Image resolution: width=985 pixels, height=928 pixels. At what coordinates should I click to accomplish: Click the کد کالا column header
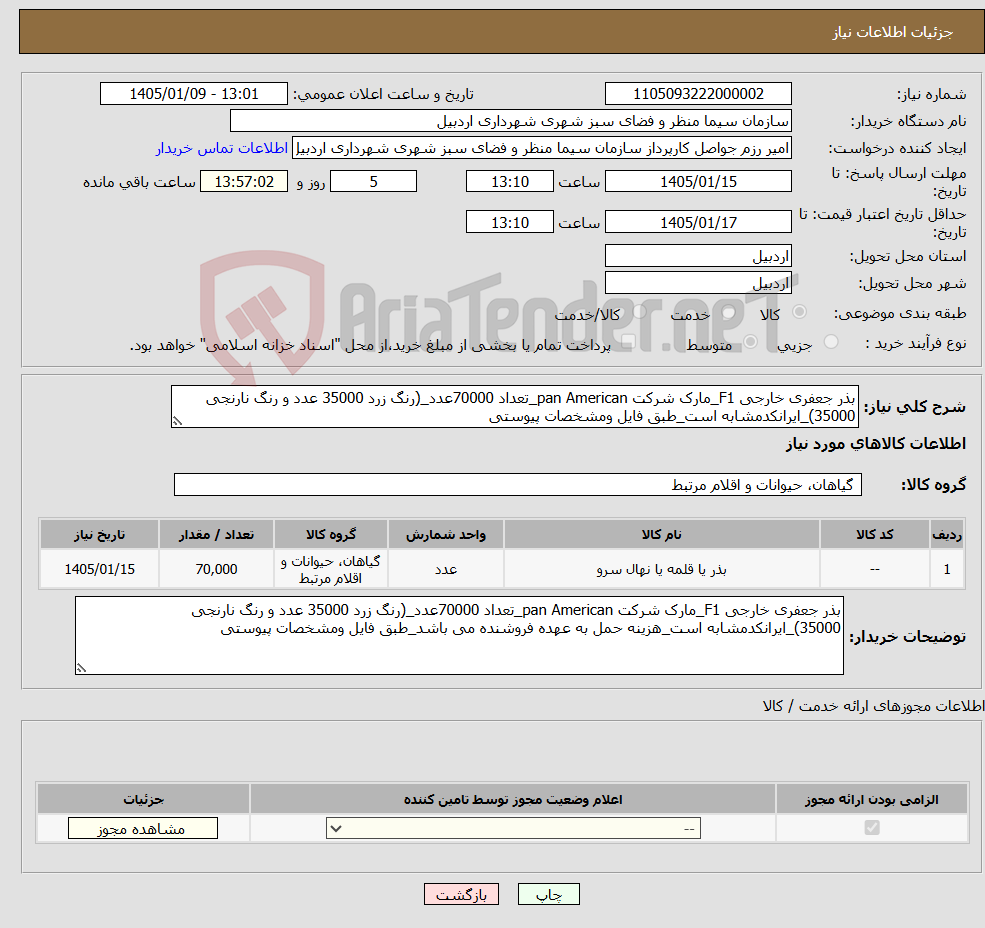point(874,535)
